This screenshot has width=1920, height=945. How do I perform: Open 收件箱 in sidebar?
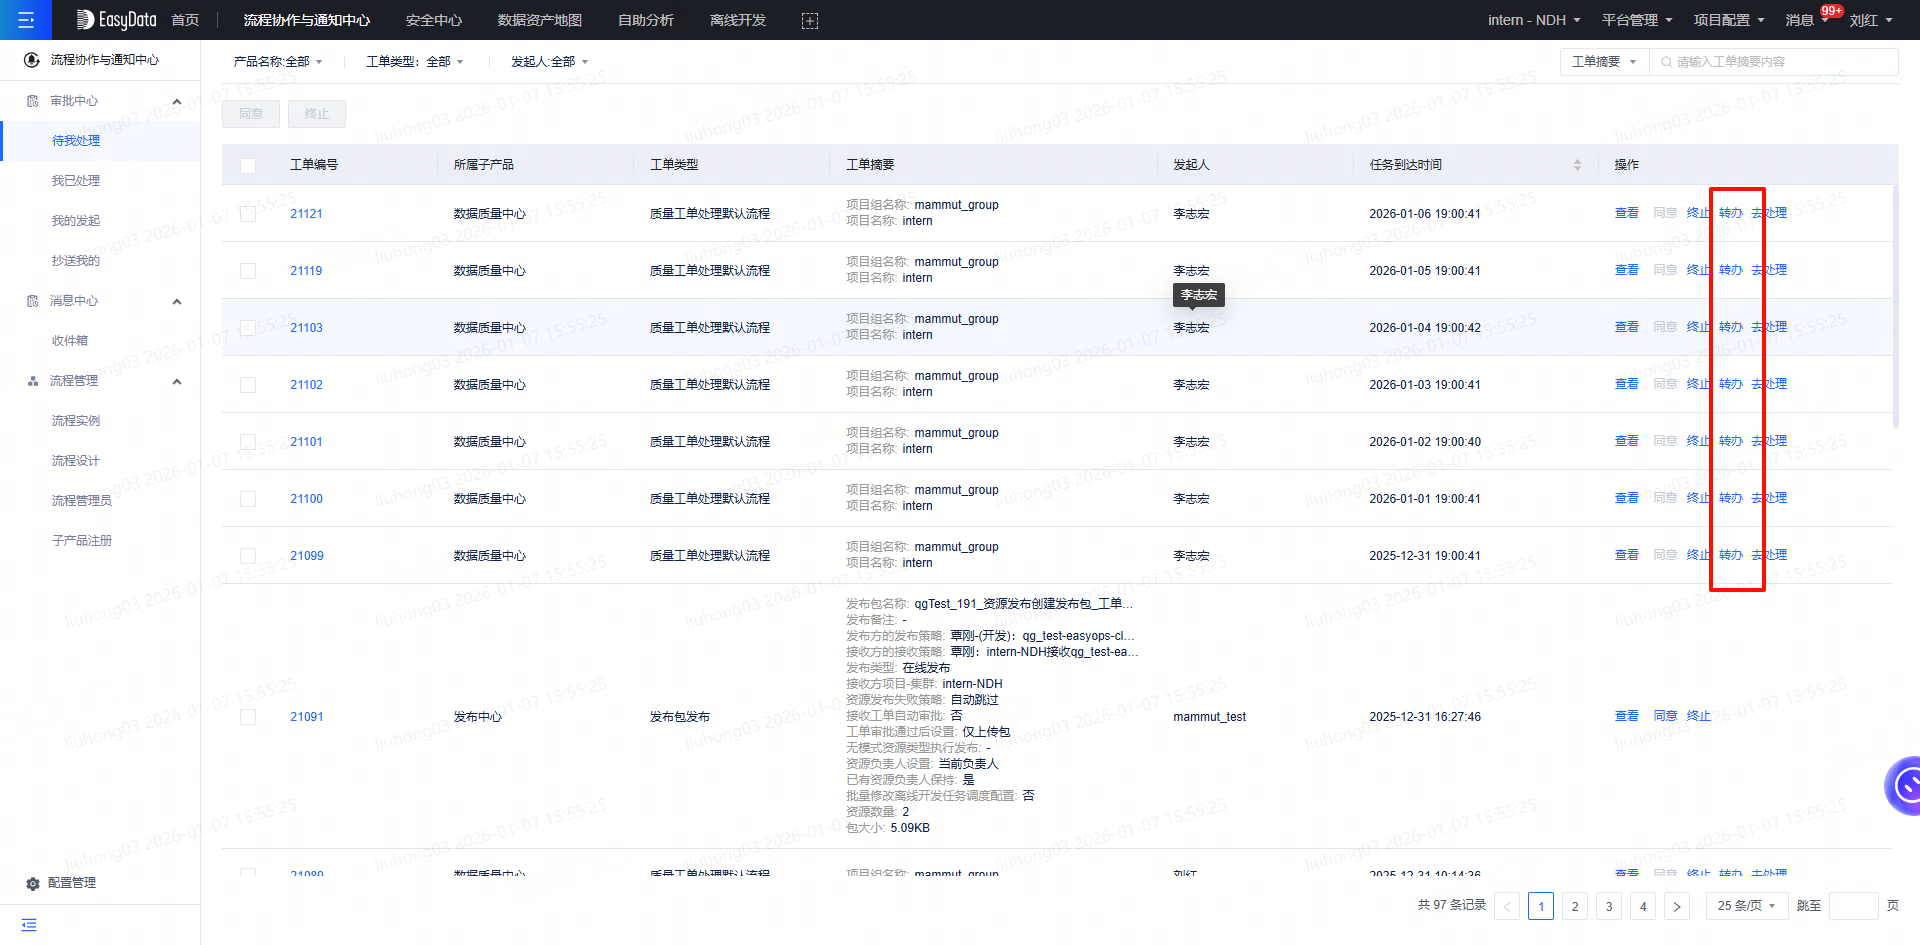70,341
